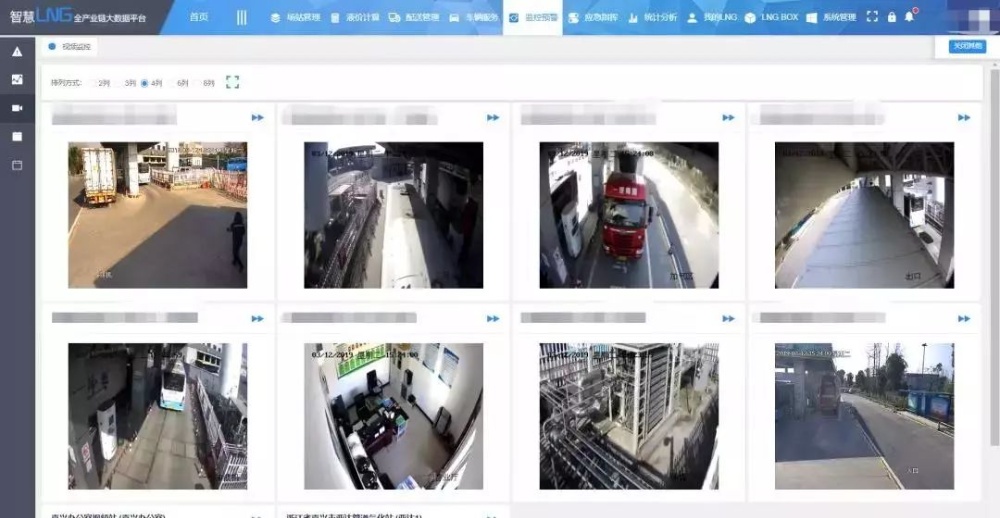1000x518 pixels.
Task: Click fast-forward arrows above 出口 exit feed
Action: pos(964,117)
